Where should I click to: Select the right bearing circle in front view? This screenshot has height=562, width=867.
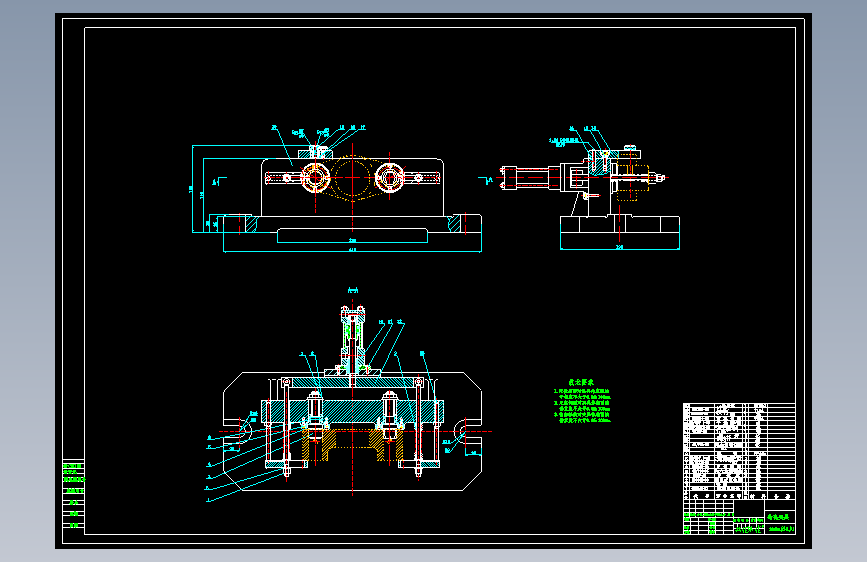pyautogui.click(x=389, y=178)
